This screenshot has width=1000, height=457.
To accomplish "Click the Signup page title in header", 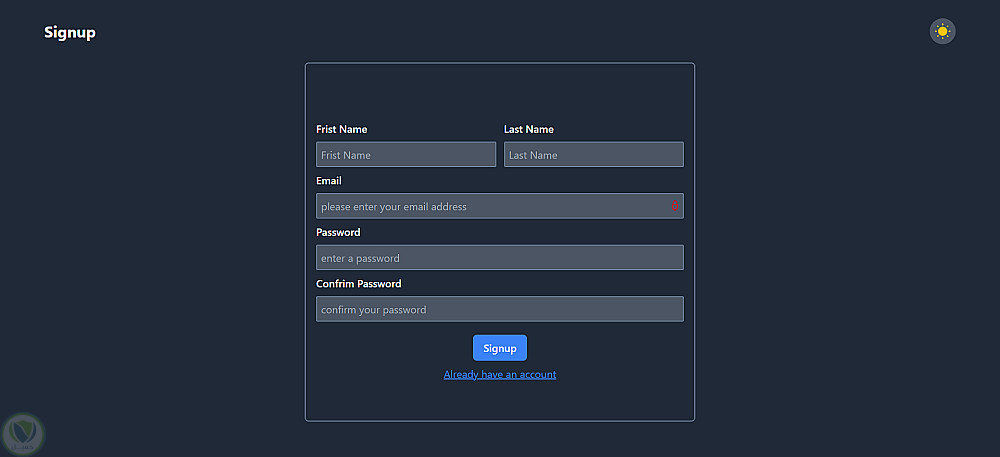I will tap(70, 32).
